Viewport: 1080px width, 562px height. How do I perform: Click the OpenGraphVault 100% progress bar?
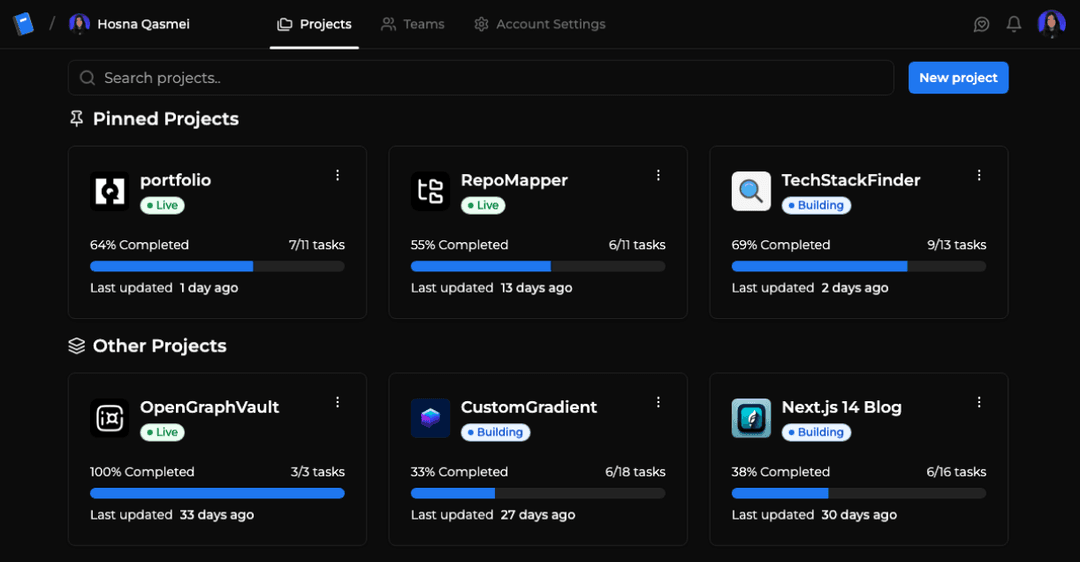pos(217,493)
